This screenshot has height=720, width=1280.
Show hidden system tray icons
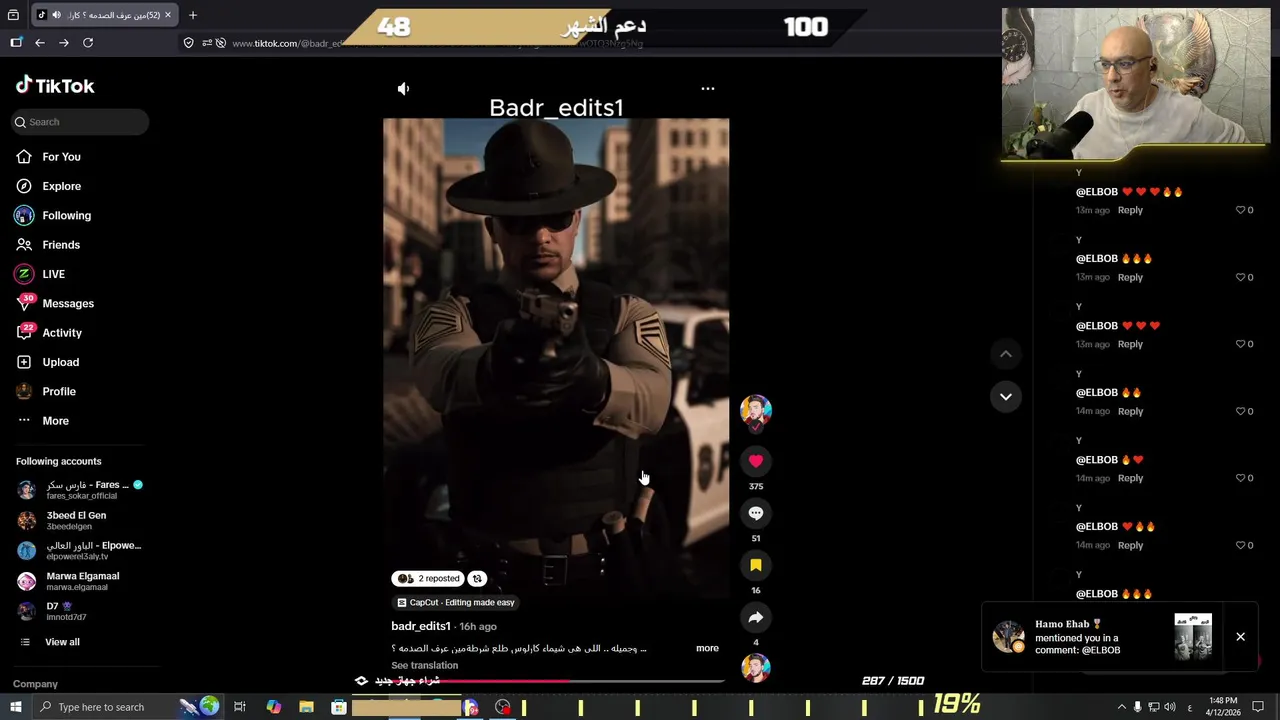tap(1121, 707)
